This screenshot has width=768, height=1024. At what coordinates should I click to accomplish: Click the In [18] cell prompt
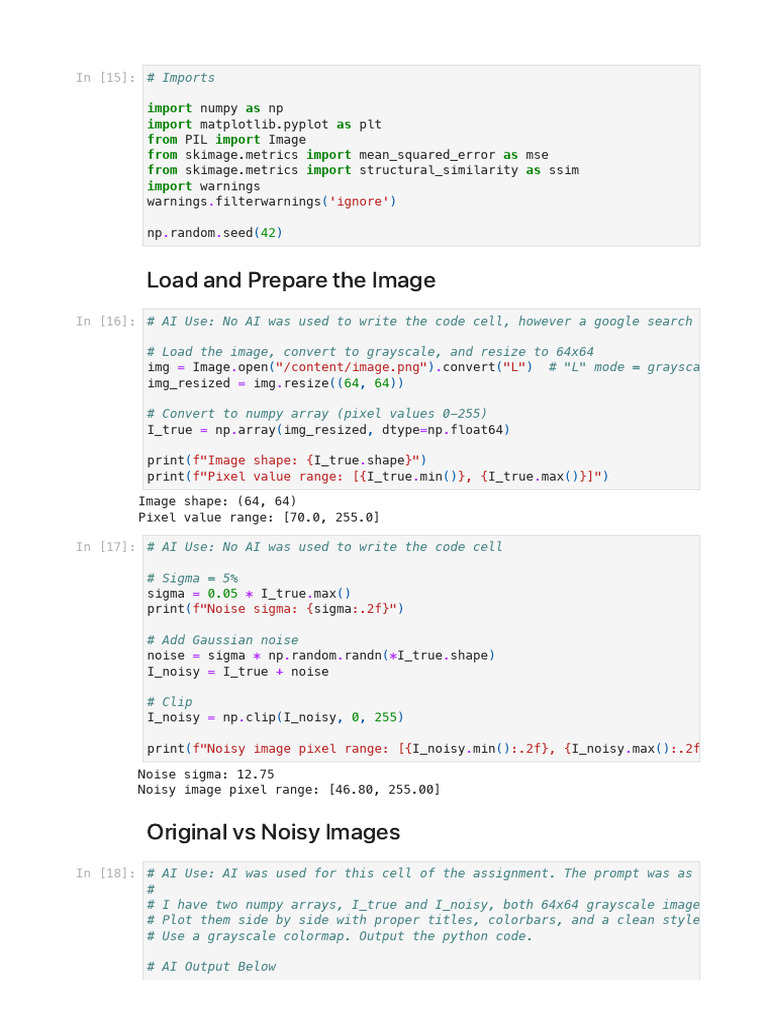(105, 873)
